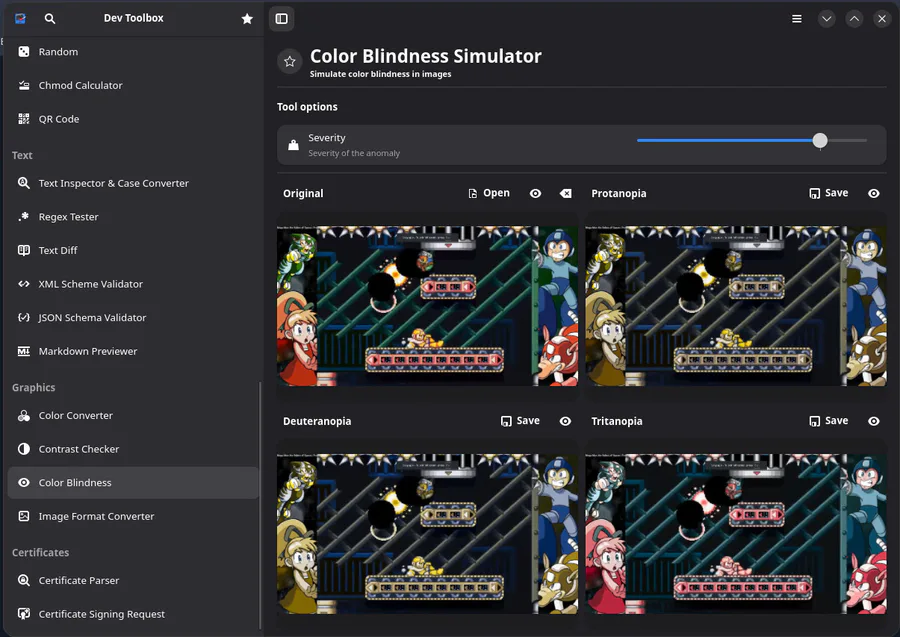Click the Severity slider handle
Image resolution: width=900 pixels, height=637 pixels.
(x=820, y=140)
